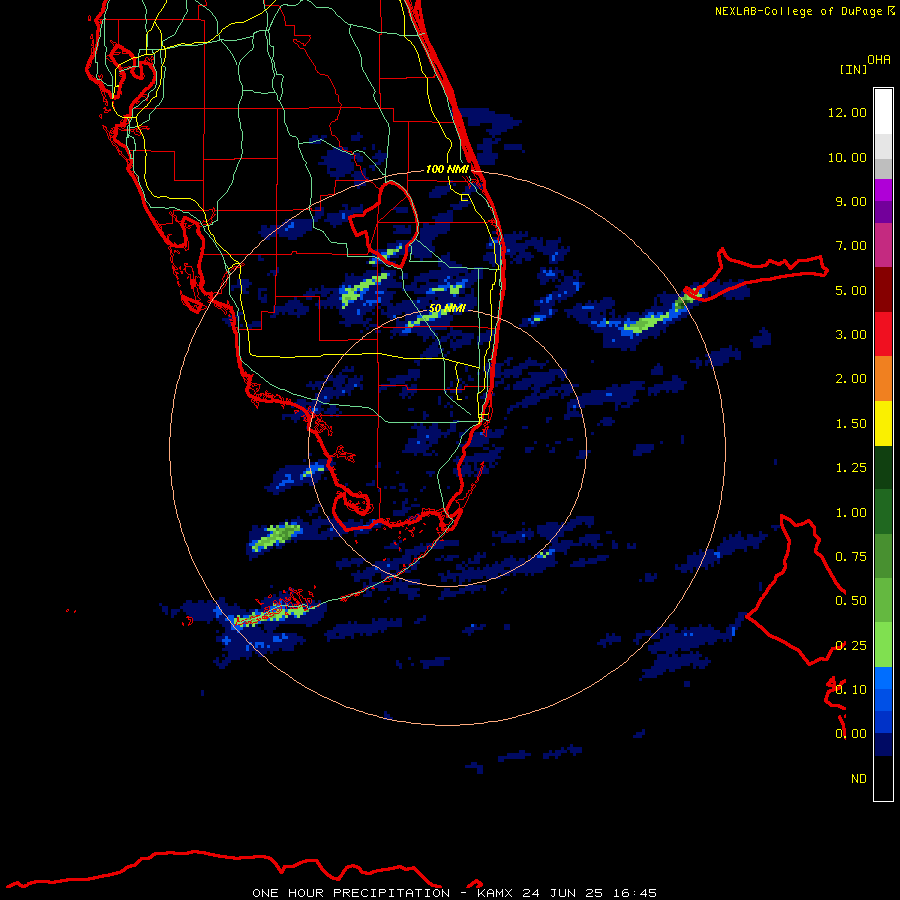This screenshot has height=900, width=900.
Task: Select the 0.75 legend value
Action: [x=851, y=557]
